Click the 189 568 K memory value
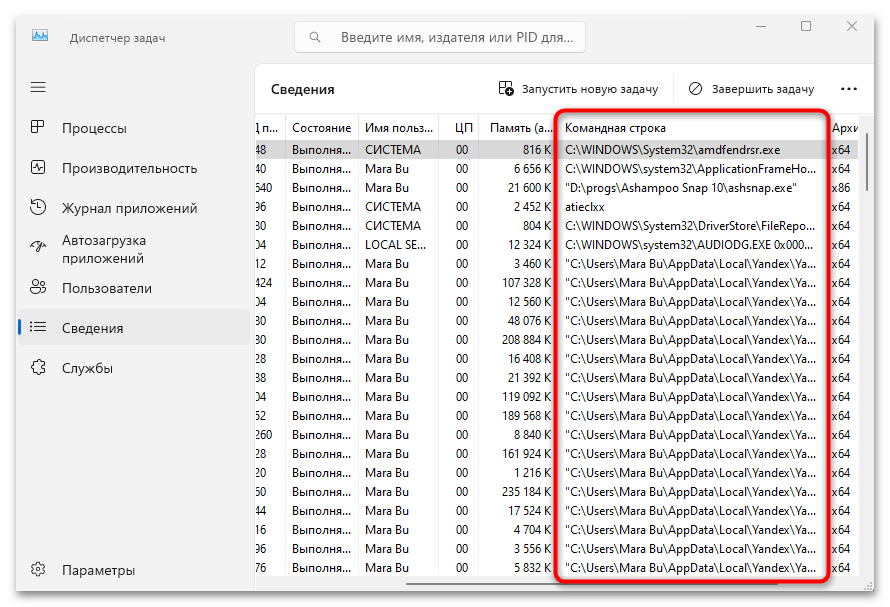This screenshot has height=607, width=890. (x=527, y=416)
